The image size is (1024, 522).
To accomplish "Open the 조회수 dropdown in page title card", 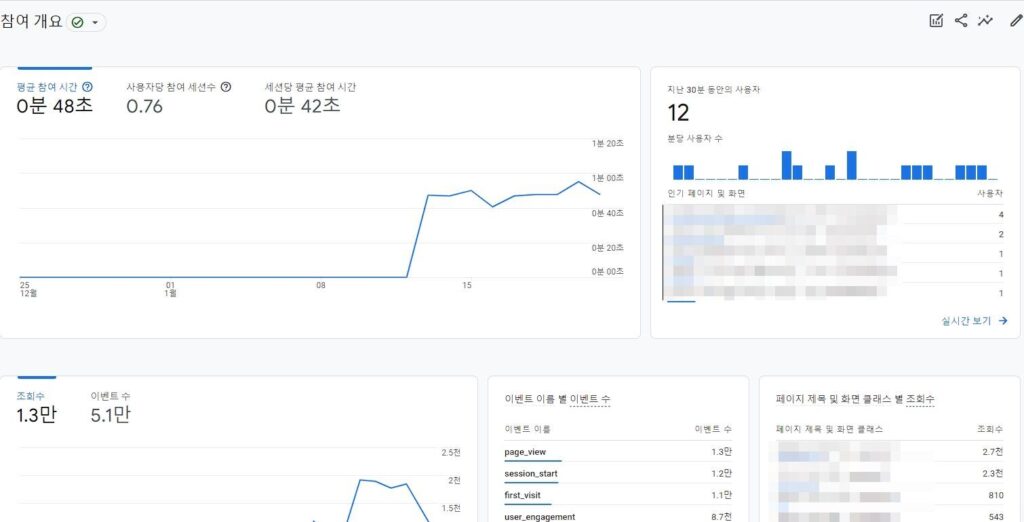I will point(920,399).
